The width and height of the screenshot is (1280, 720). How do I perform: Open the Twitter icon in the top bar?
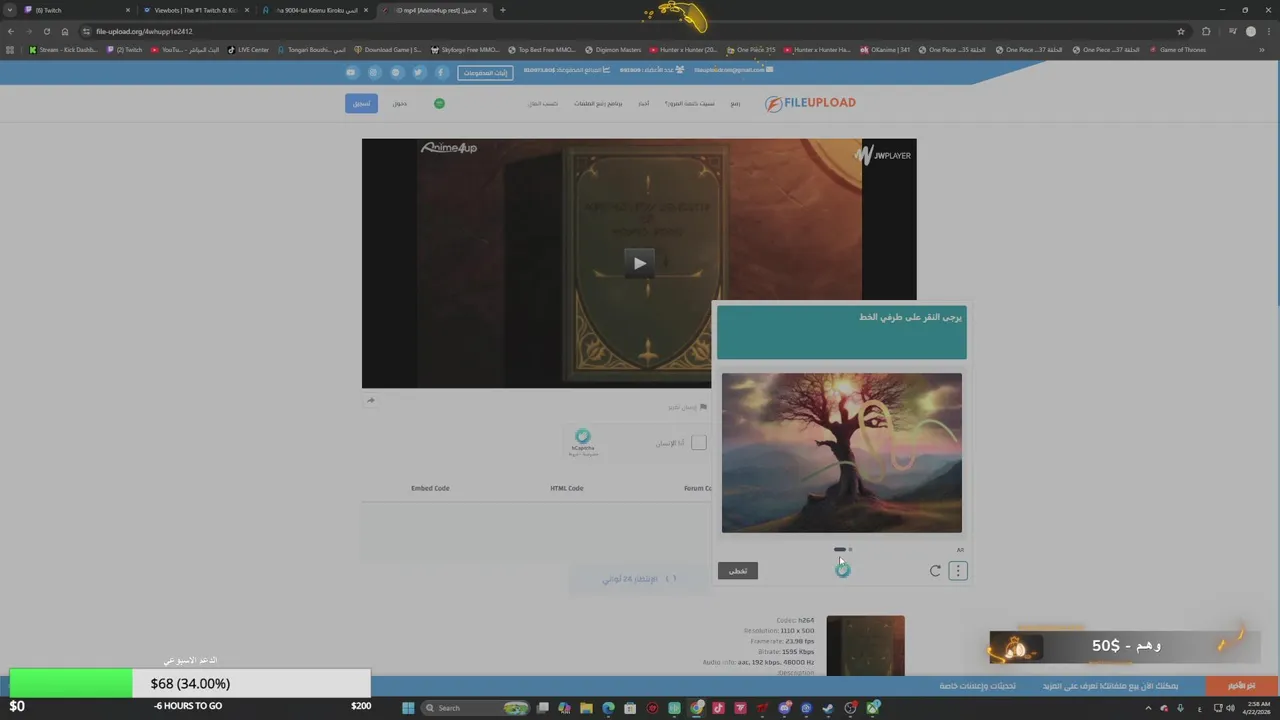pyautogui.click(x=418, y=72)
